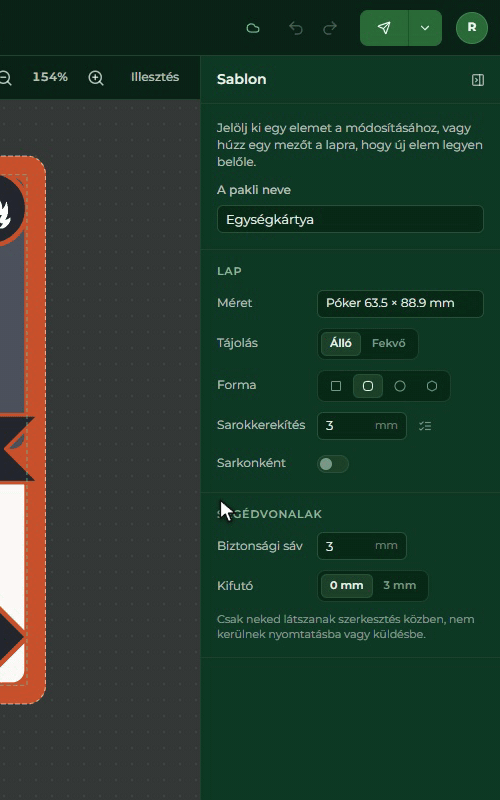Click the Biztonsági sáv label
Image resolution: width=500 pixels, height=800 pixels.
[x=260, y=546]
